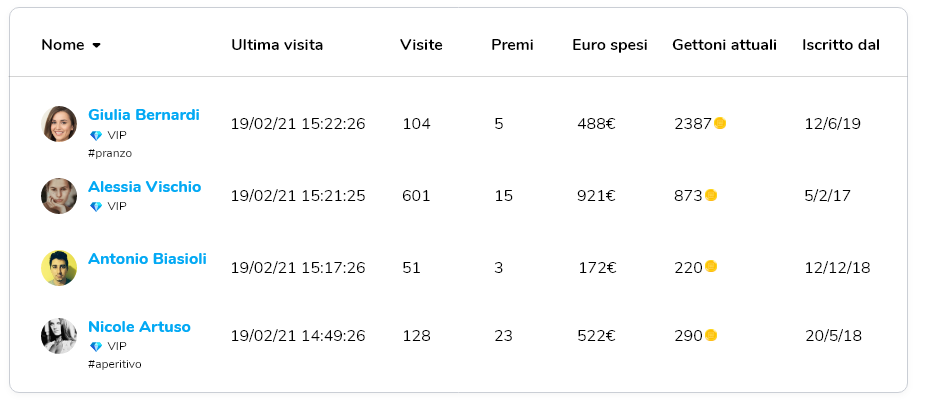Sort by Euro spesi column header

[x=609, y=45]
